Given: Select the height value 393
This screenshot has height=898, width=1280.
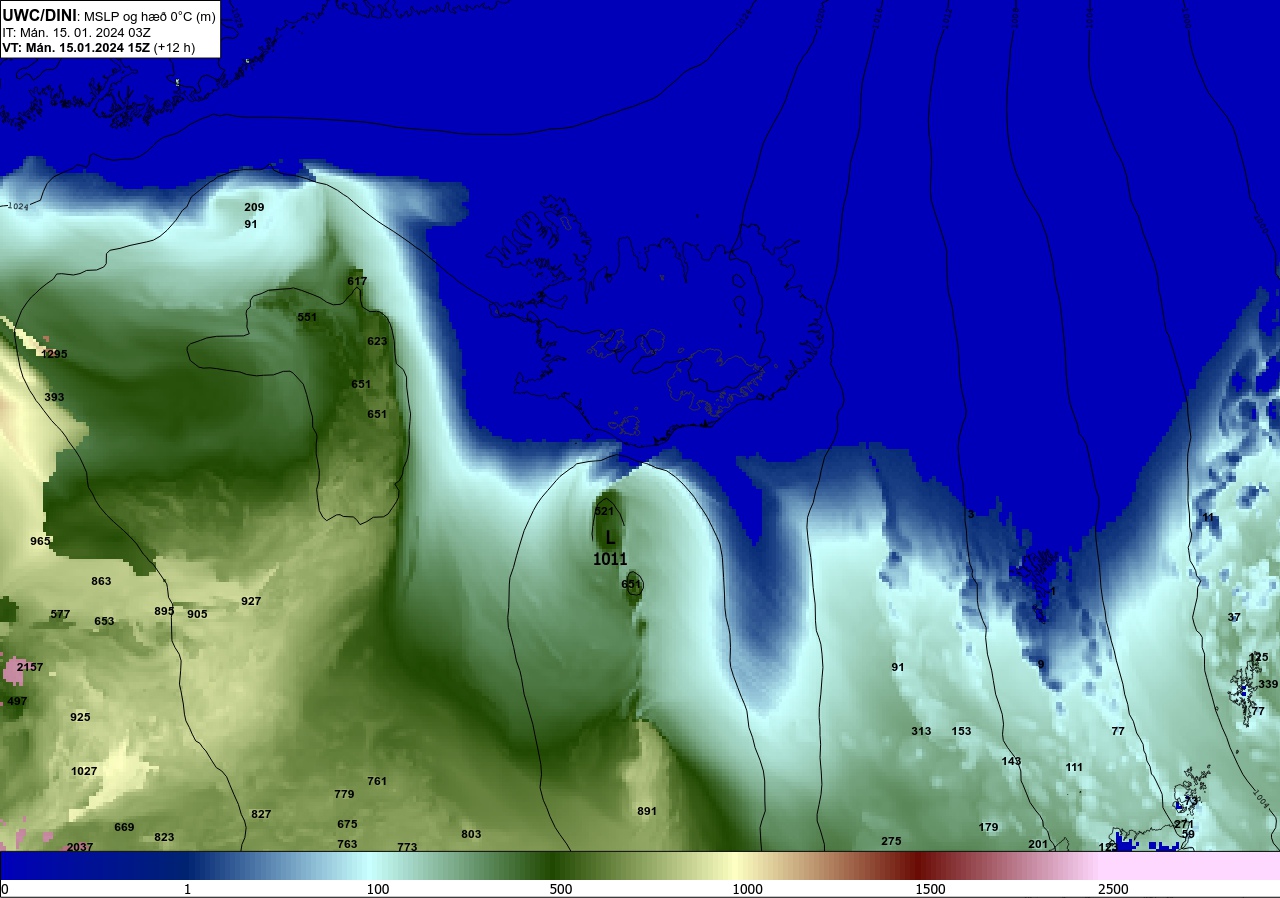Looking at the screenshot, I should click(54, 397).
